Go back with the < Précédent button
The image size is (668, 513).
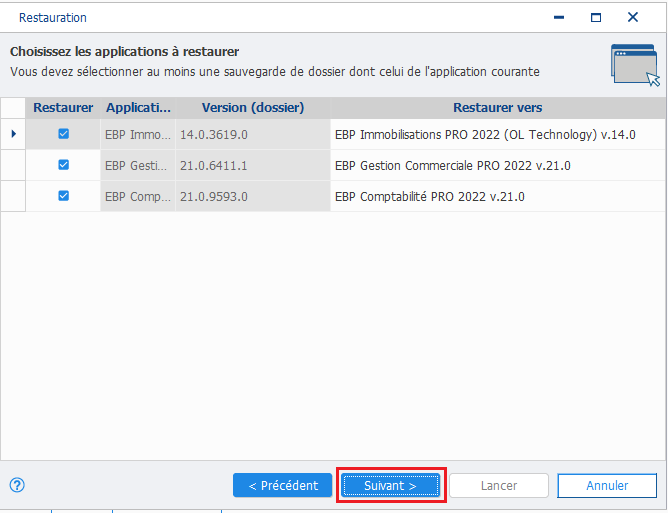pyautogui.click(x=282, y=485)
